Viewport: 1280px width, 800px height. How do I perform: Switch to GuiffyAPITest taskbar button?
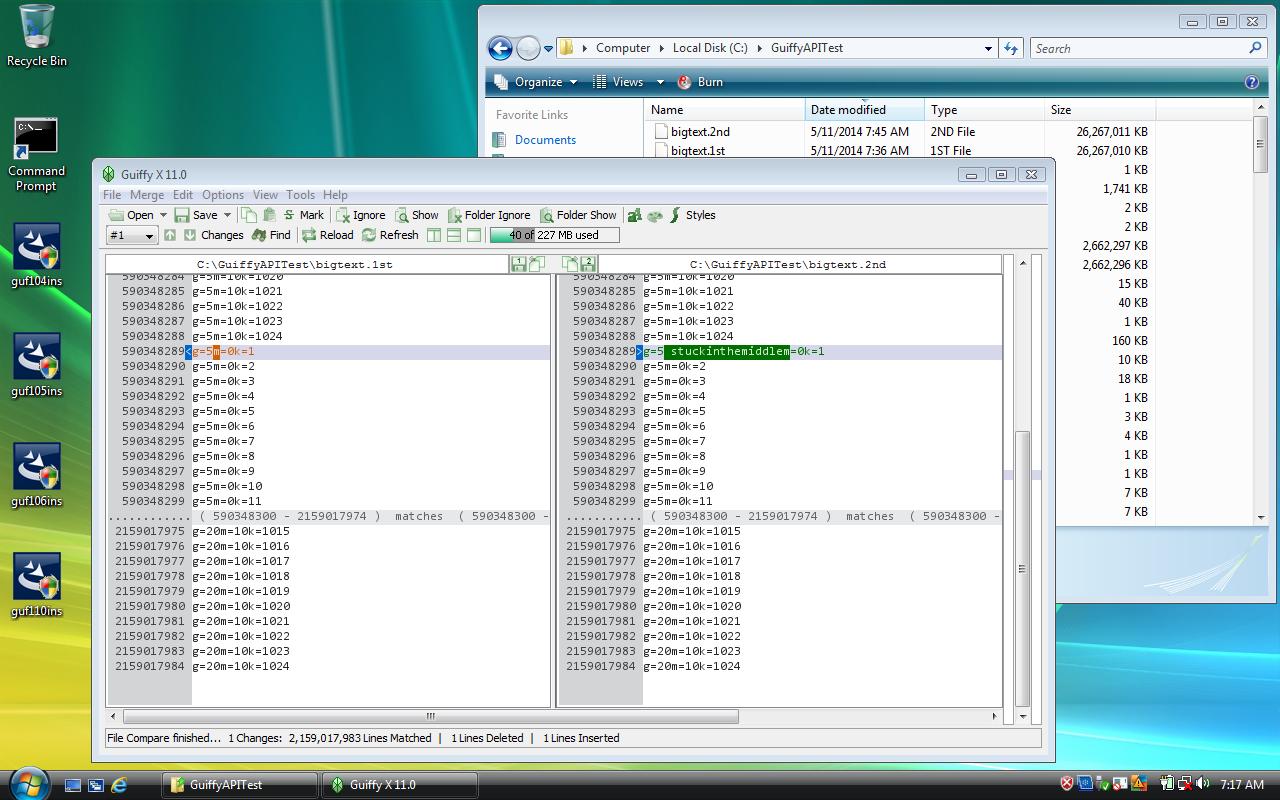coord(240,785)
